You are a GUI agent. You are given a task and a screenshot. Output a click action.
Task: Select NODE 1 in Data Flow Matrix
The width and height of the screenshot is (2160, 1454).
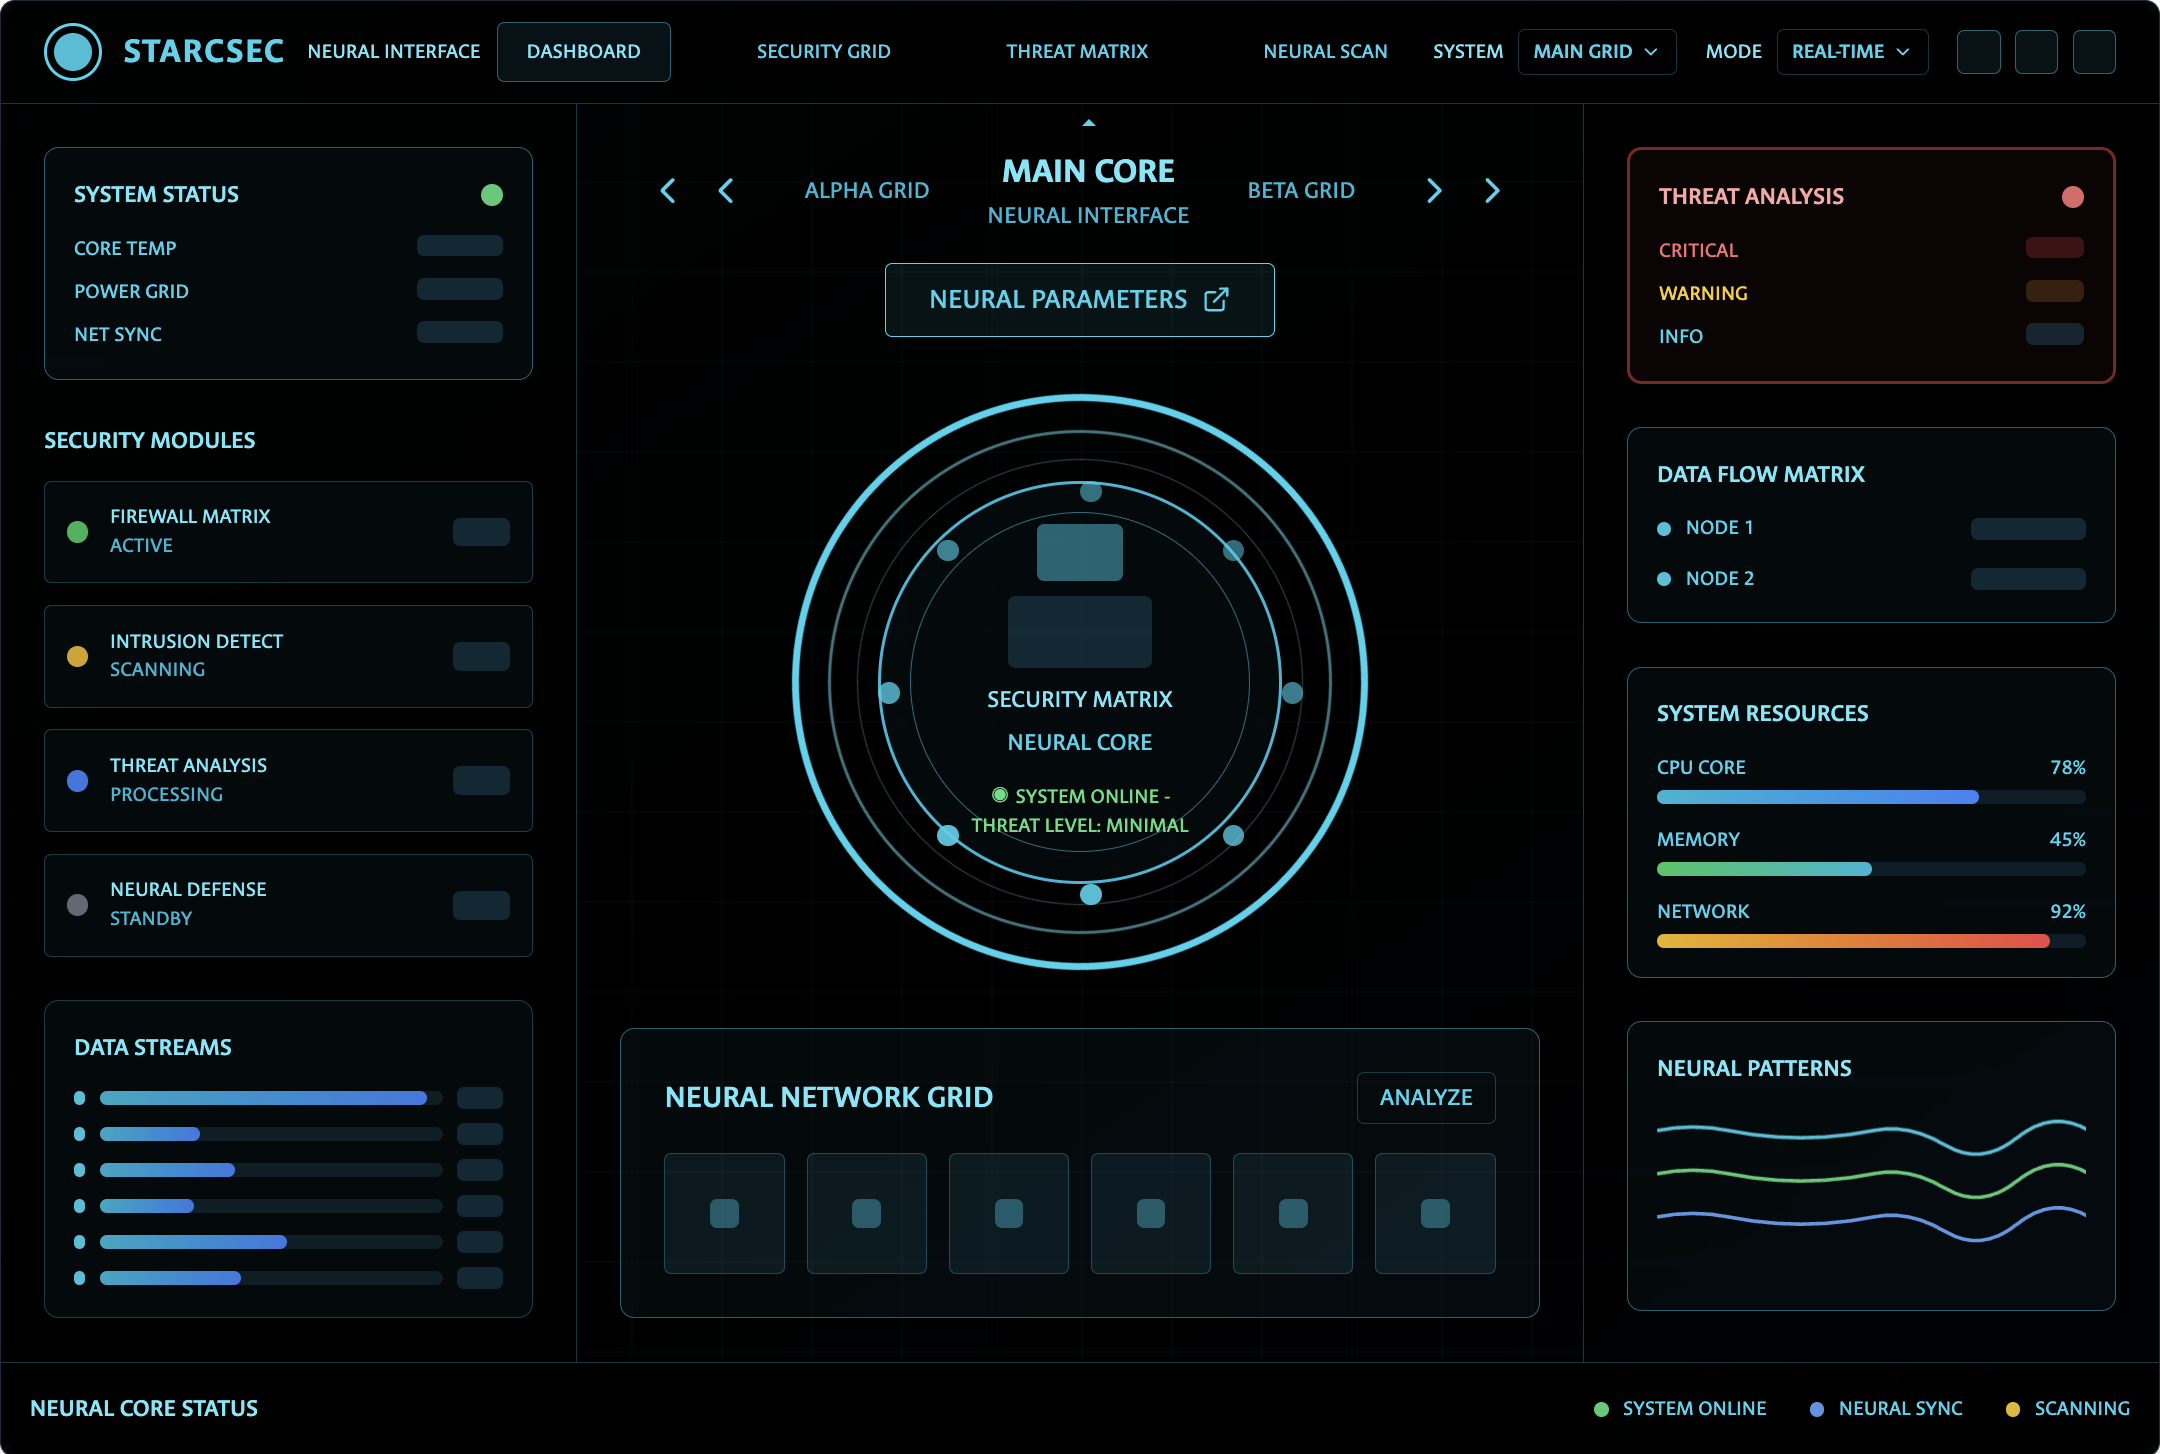tap(1871, 528)
